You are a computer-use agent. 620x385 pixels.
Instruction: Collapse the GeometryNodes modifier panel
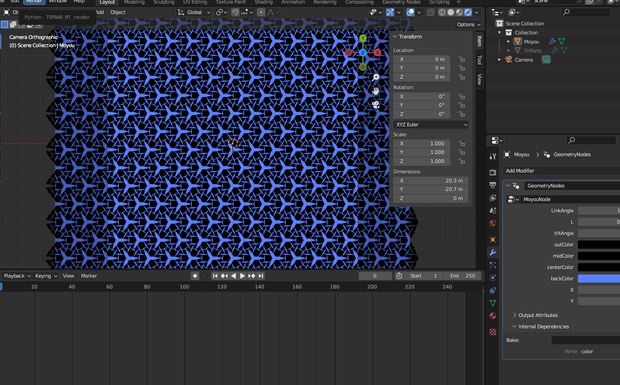point(508,186)
